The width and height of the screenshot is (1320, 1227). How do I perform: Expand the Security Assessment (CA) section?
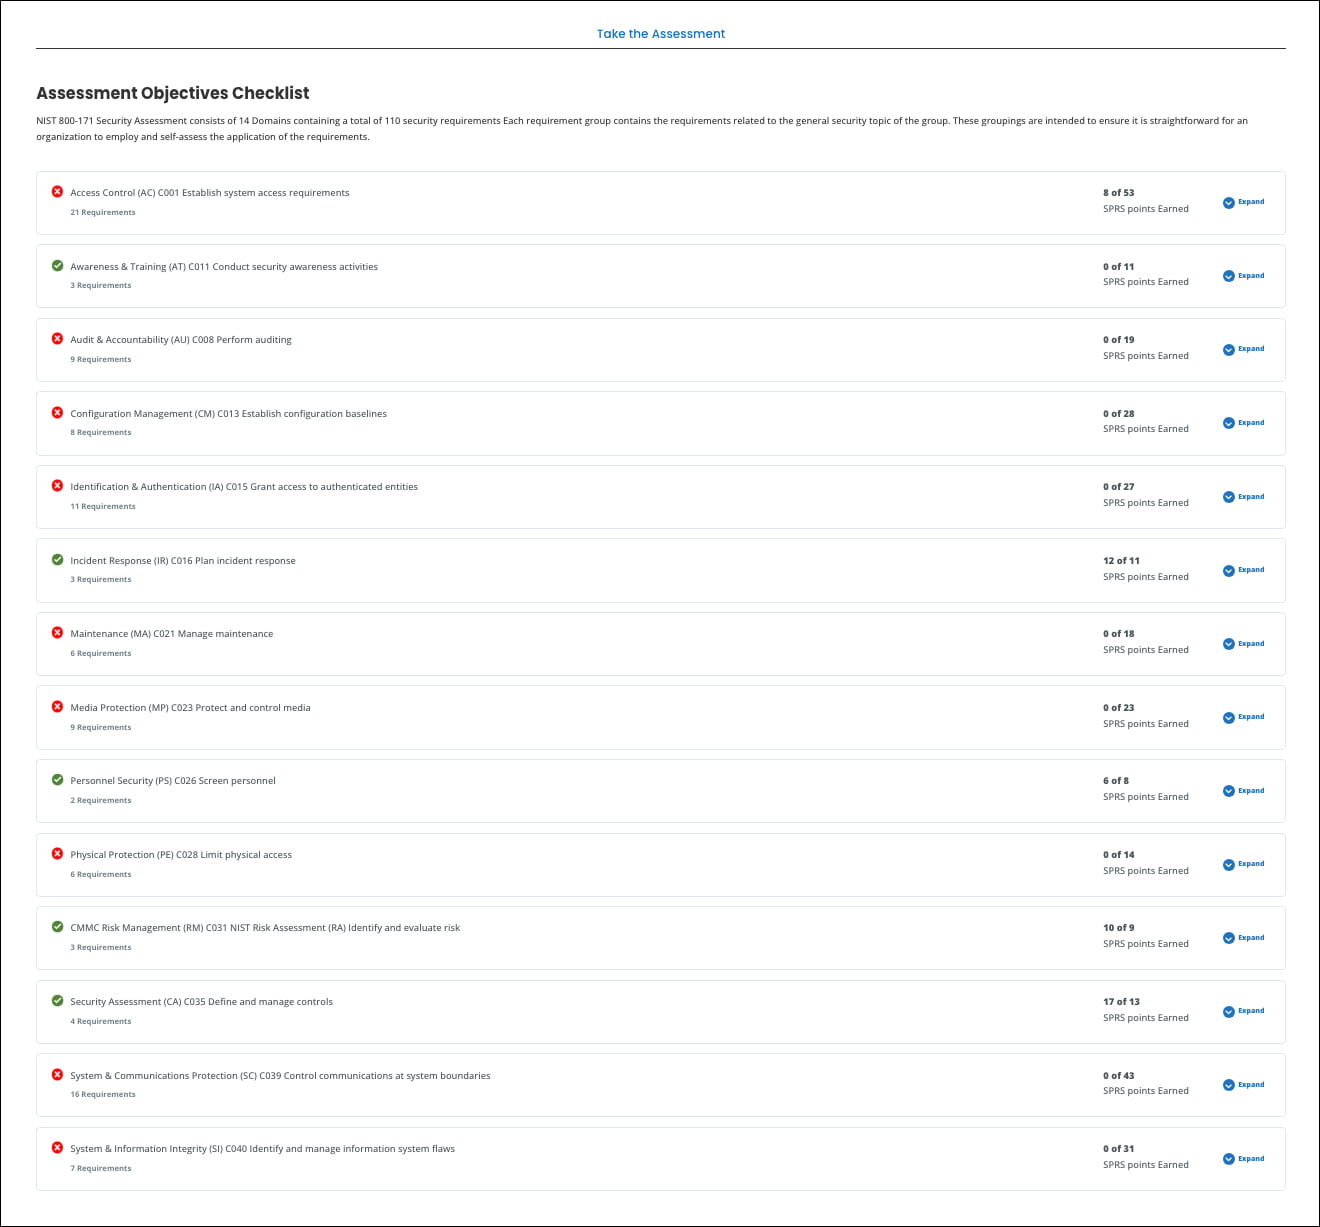(x=1243, y=1011)
